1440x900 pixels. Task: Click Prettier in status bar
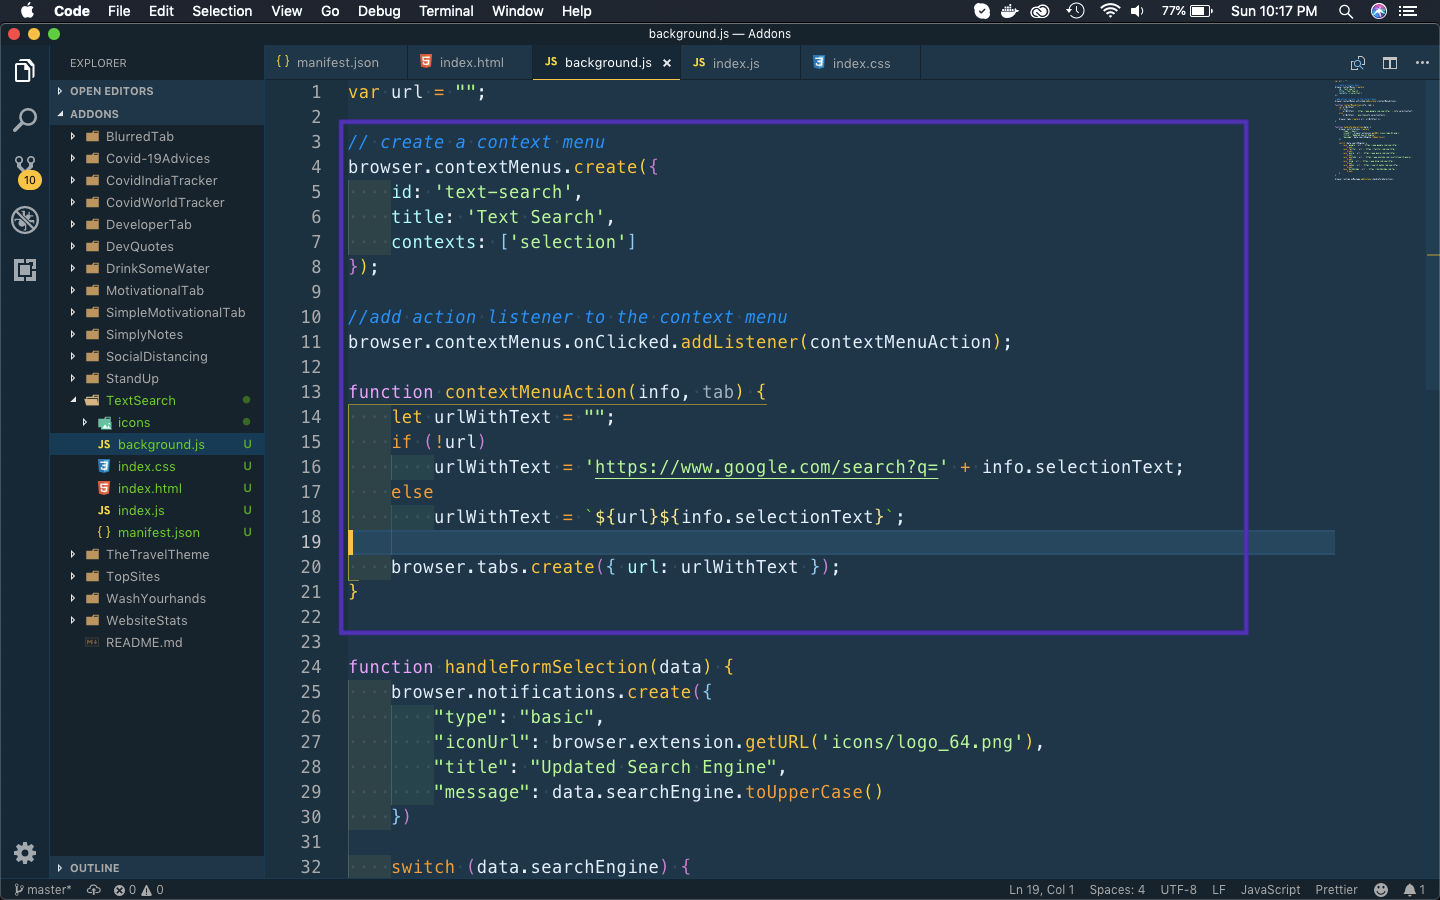(1336, 890)
